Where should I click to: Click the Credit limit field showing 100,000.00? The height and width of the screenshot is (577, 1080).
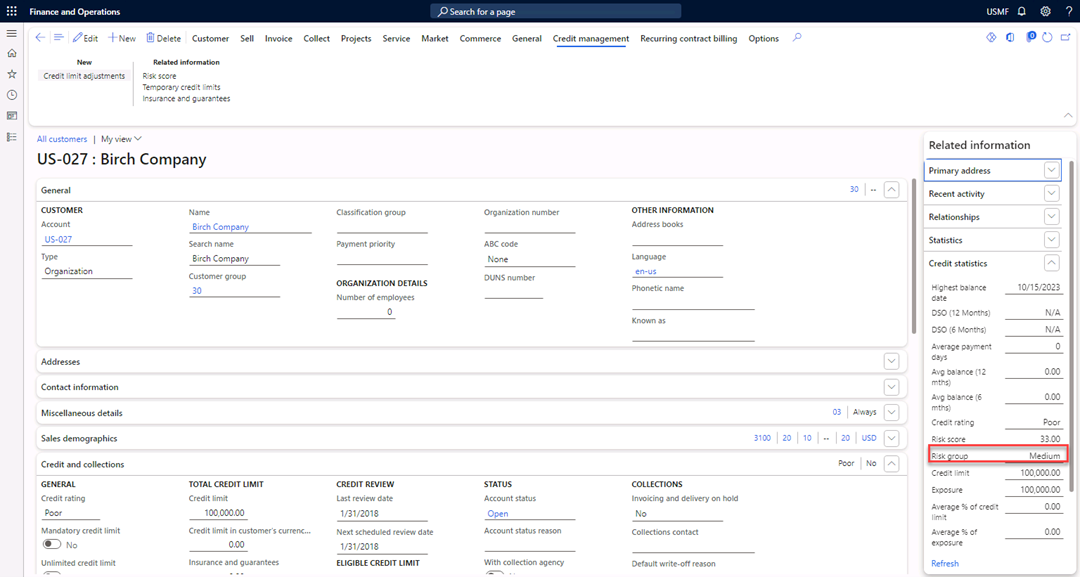(x=218, y=513)
